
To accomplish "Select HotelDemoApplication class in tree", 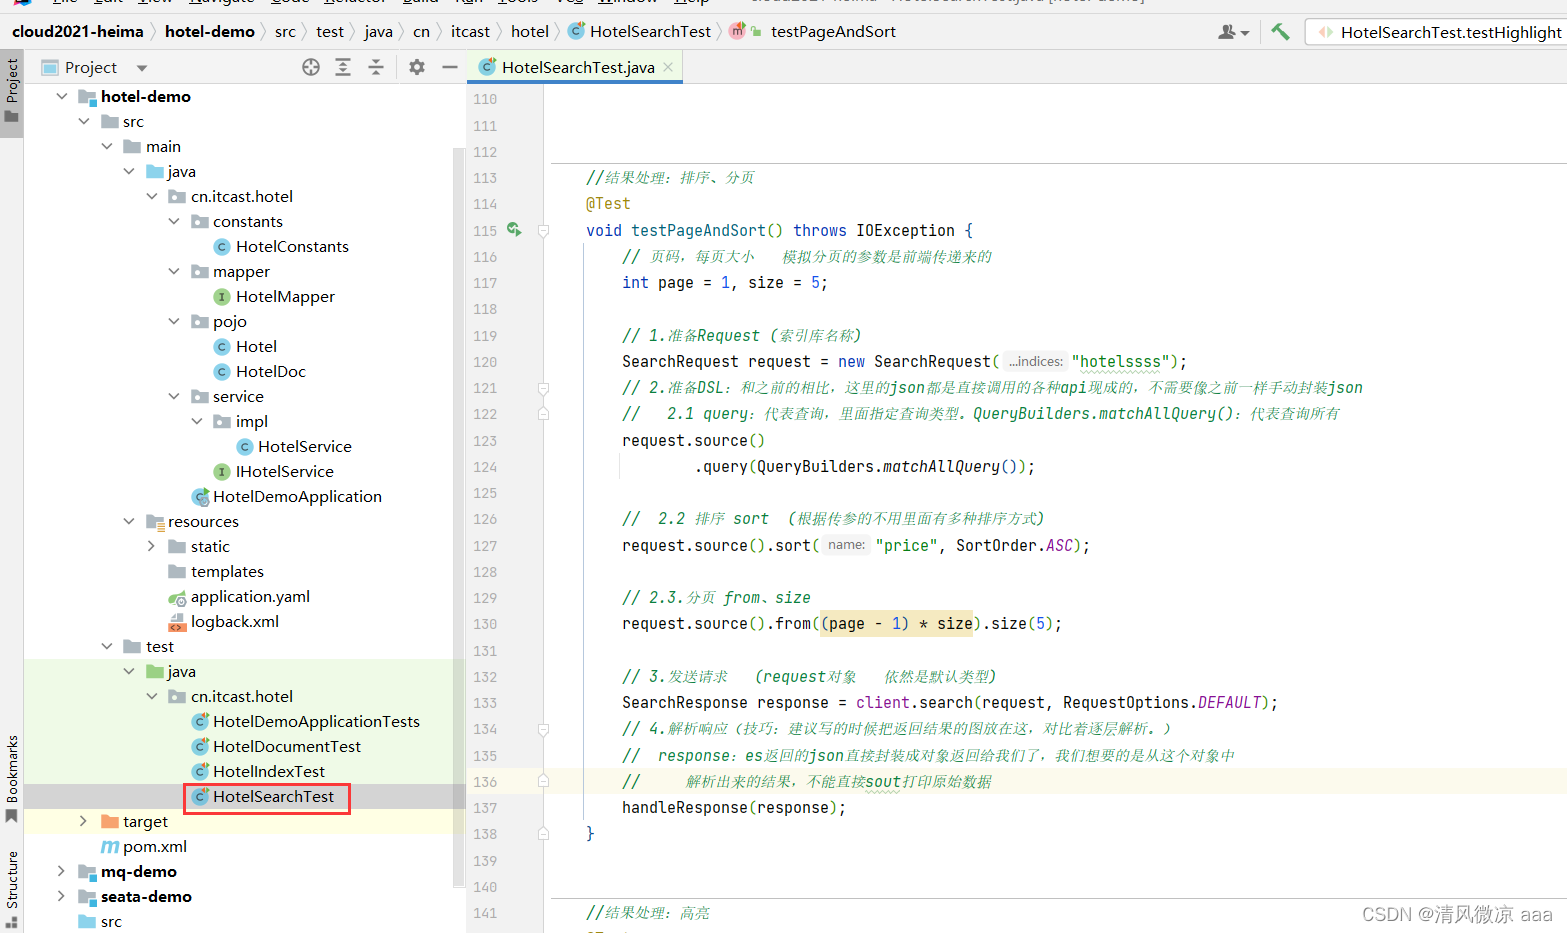I will [x=297, y=496].
